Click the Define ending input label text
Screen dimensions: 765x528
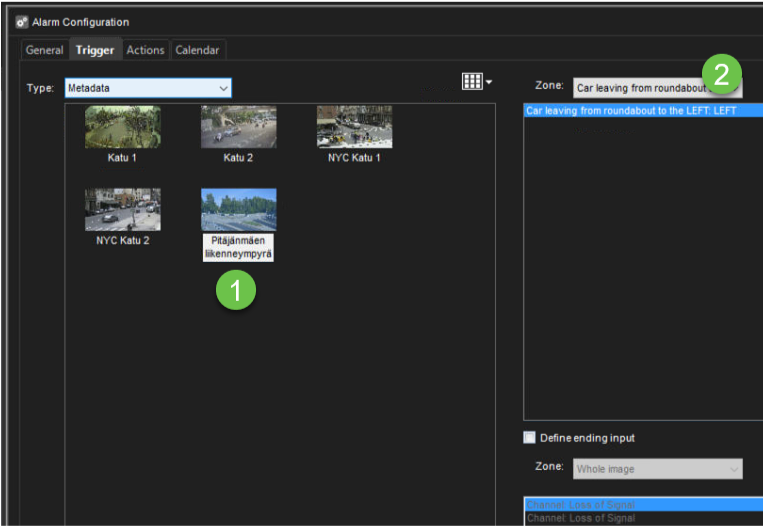point(587,438)
